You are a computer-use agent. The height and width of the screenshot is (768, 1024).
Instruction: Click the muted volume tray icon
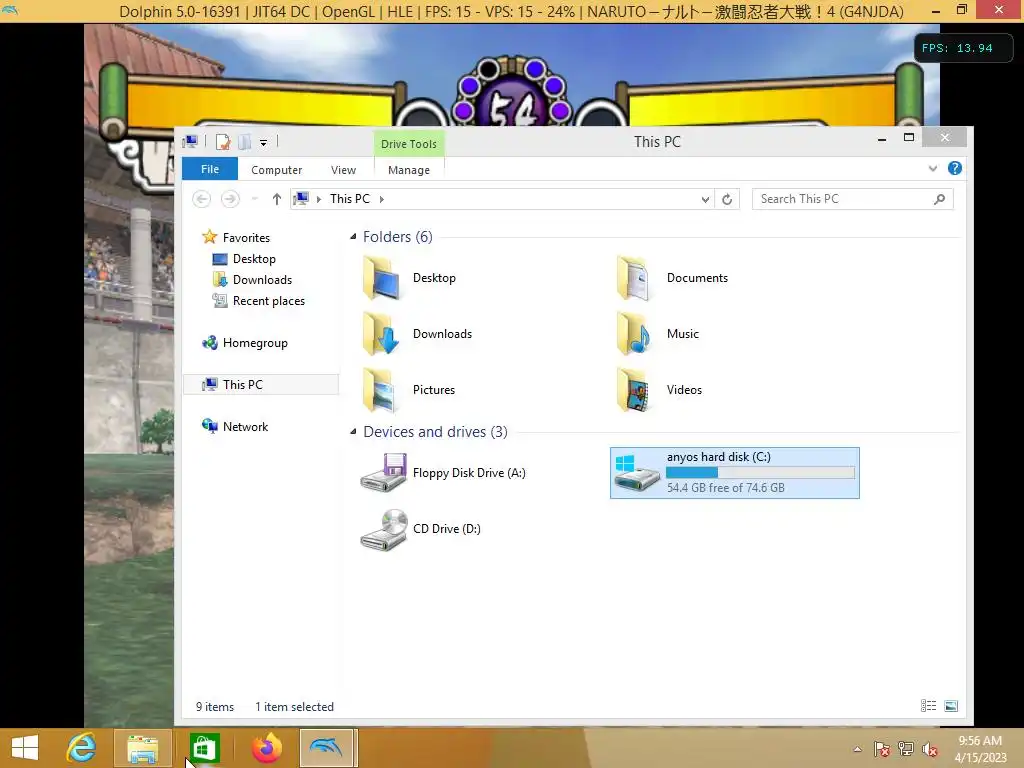(x=930, y=749)
